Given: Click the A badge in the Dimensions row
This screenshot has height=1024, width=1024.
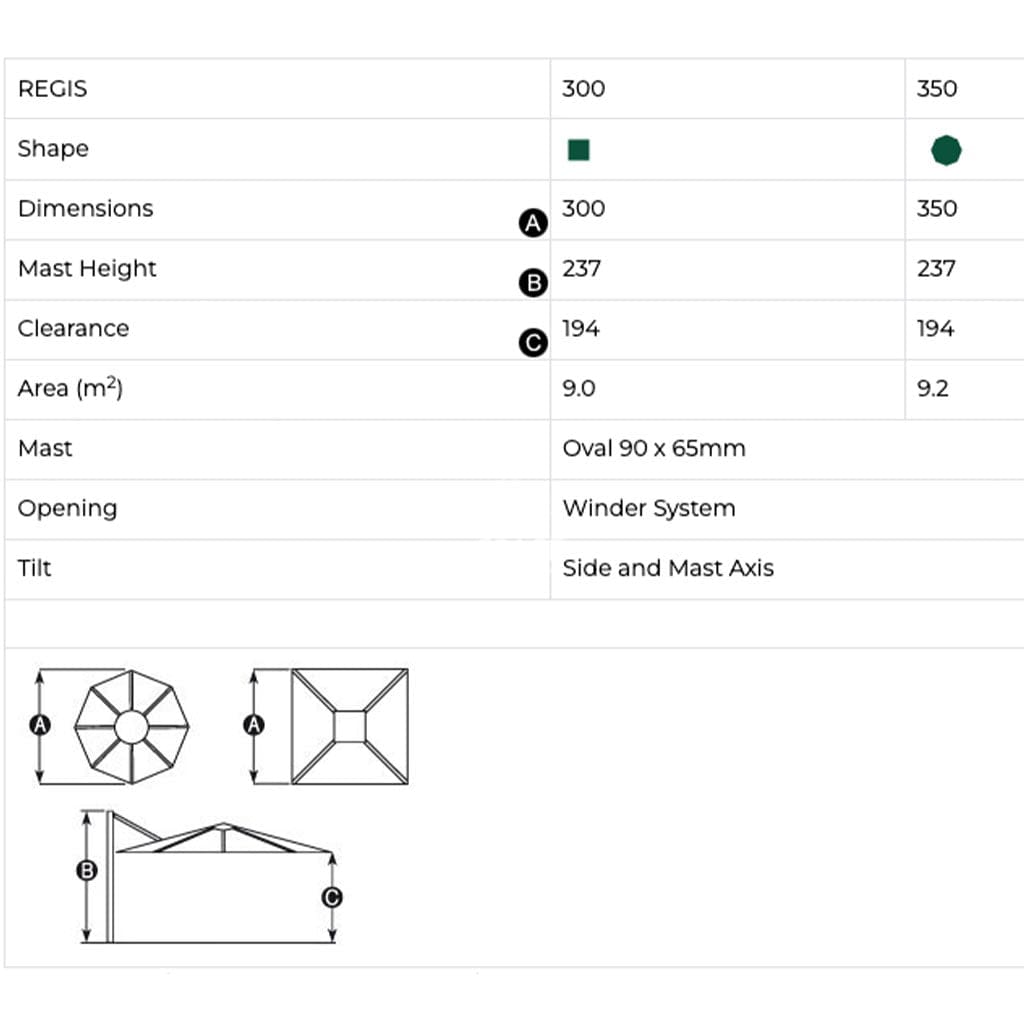Looking at the screenshot, I should coord(534,223).
